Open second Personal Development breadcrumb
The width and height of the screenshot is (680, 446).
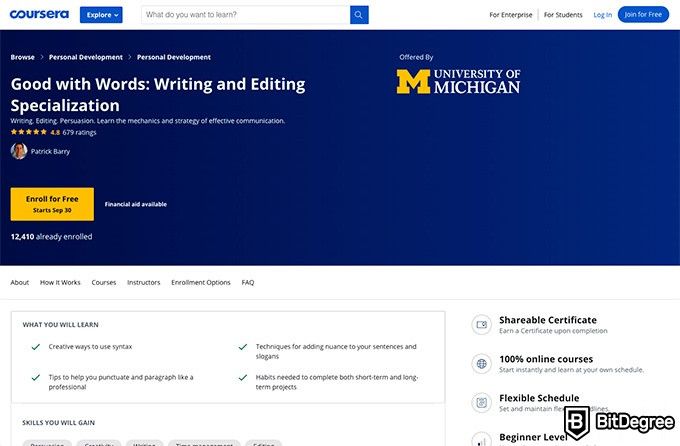pyautogui.click(x=173, y=57)
